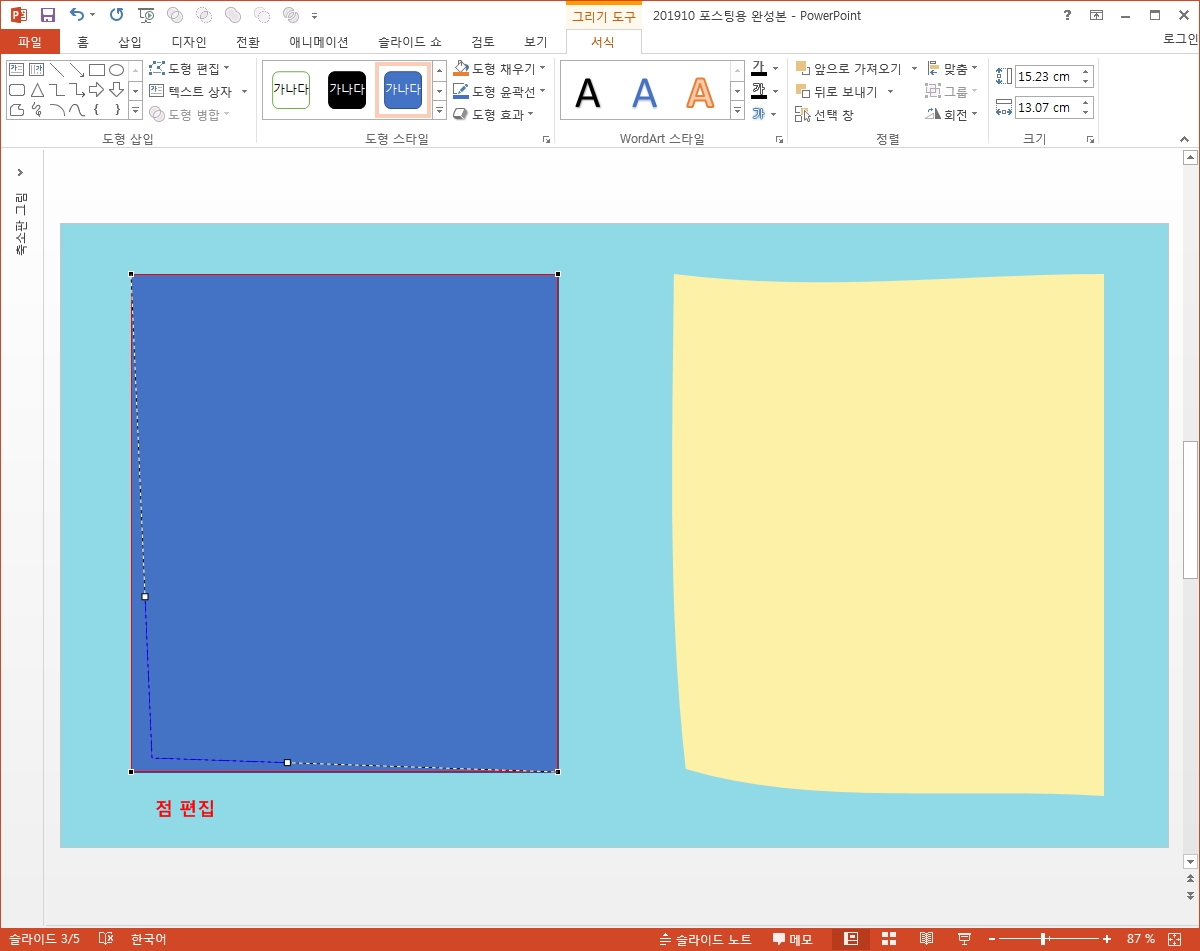Toggle 슬라이드 노트 notes pane
The width and height of the screenshot is (1200, 951).
coord(706,939)
